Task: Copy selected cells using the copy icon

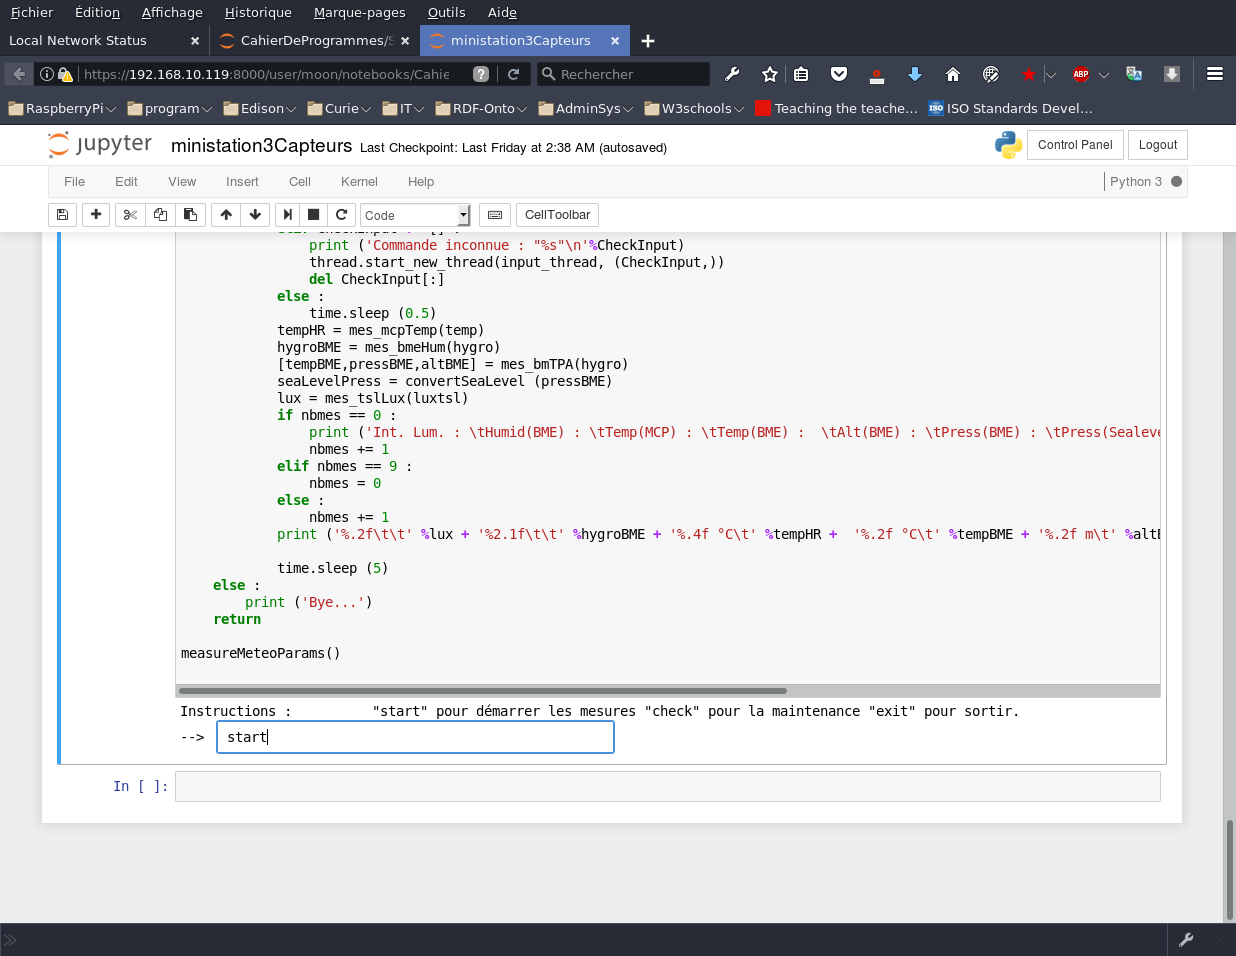Action: [160, 215]
